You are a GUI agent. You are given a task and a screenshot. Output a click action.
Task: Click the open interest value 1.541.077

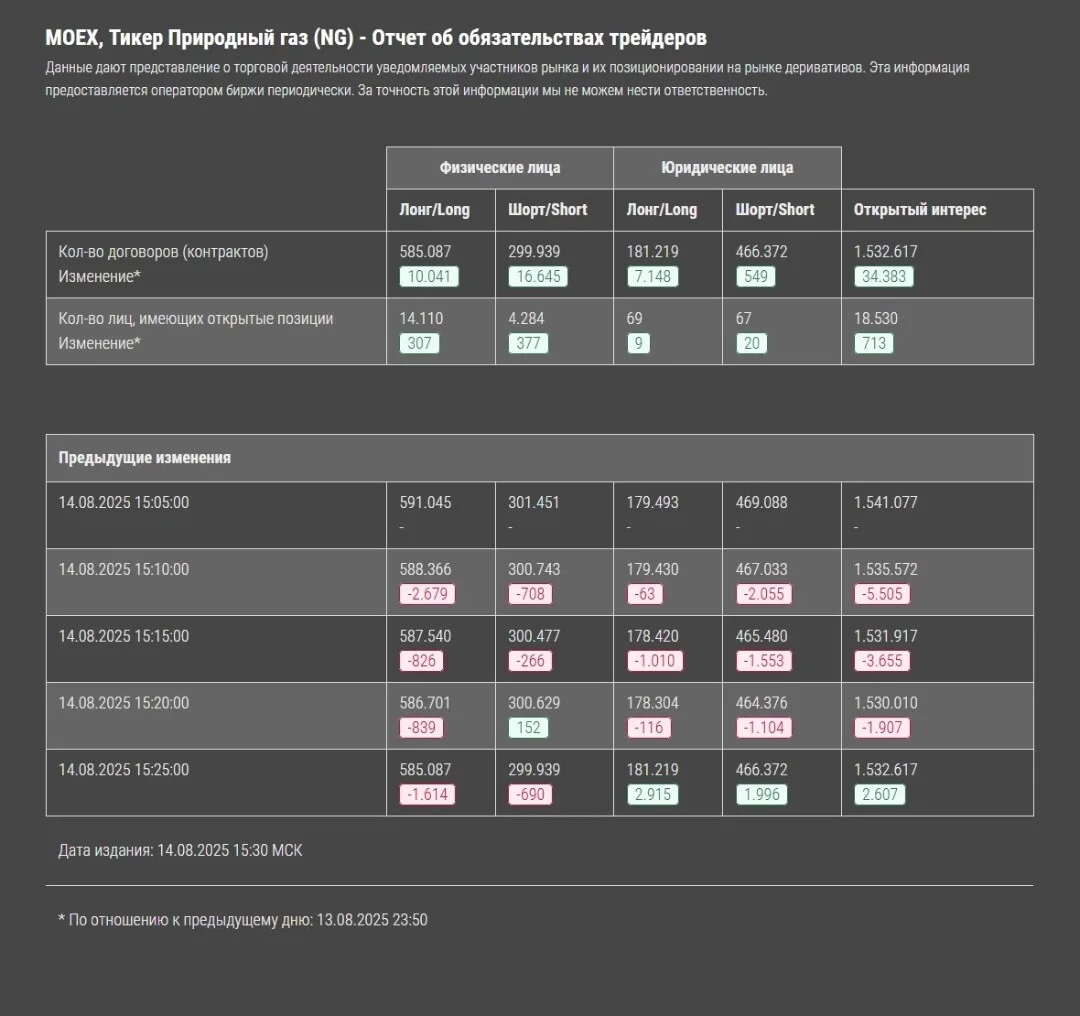point(886,502)
